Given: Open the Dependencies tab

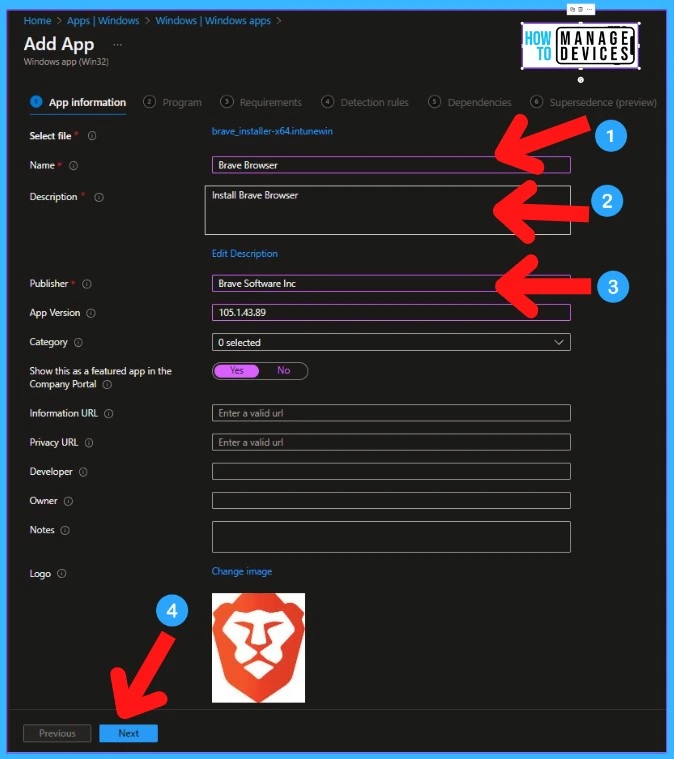Looking at the screenshot, I should pyautogui.click(x=470, y=103).
